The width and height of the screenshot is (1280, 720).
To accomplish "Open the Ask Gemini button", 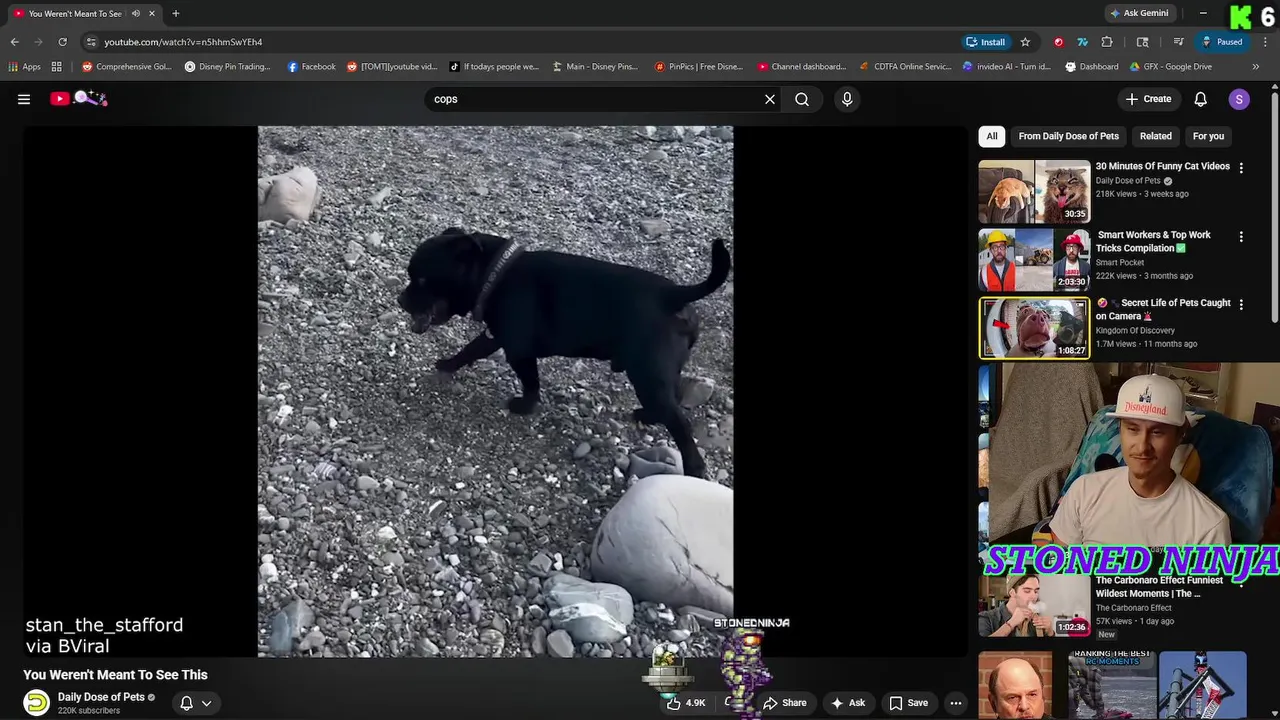I will (x=1138, y=13).
